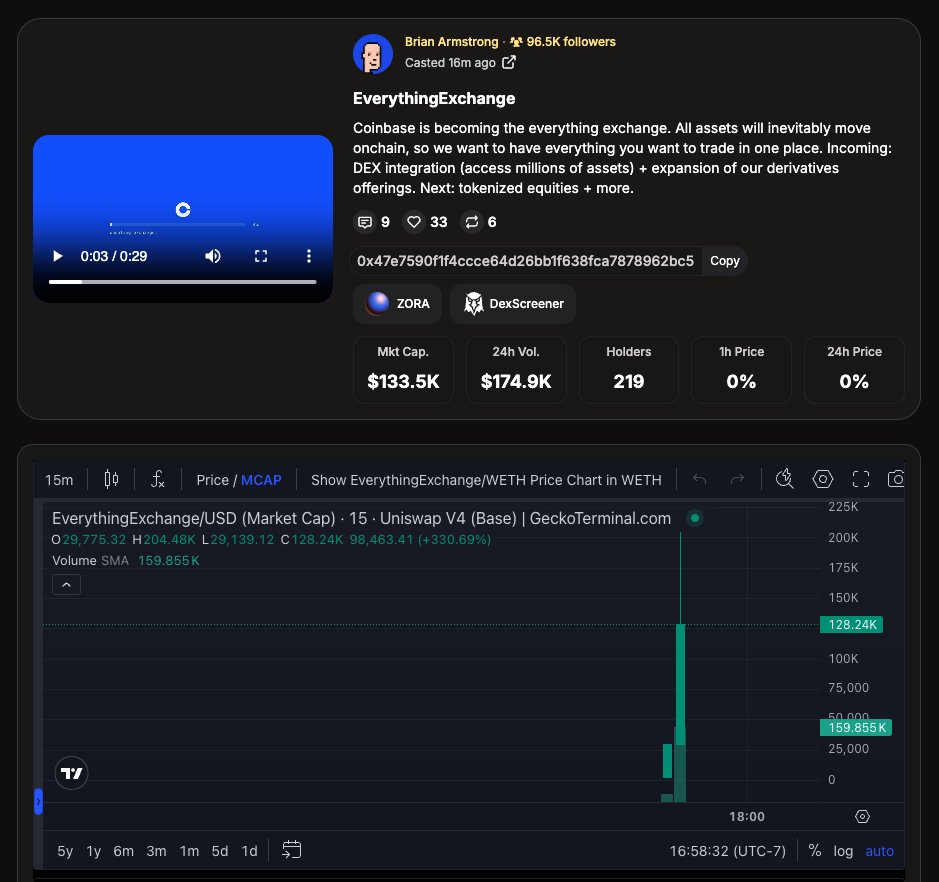The image size is (939, 882).
Task: Take a chart snapshot with camera icon
Action: 896,479
